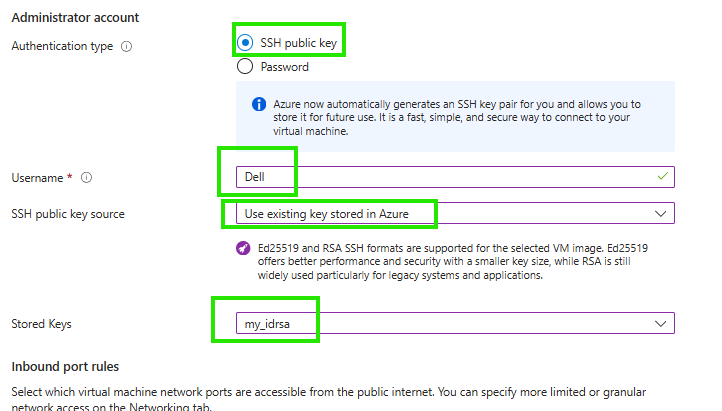Click the blue info icon in Azure banner
Screen dimensions: 722x411
(258, 104)
